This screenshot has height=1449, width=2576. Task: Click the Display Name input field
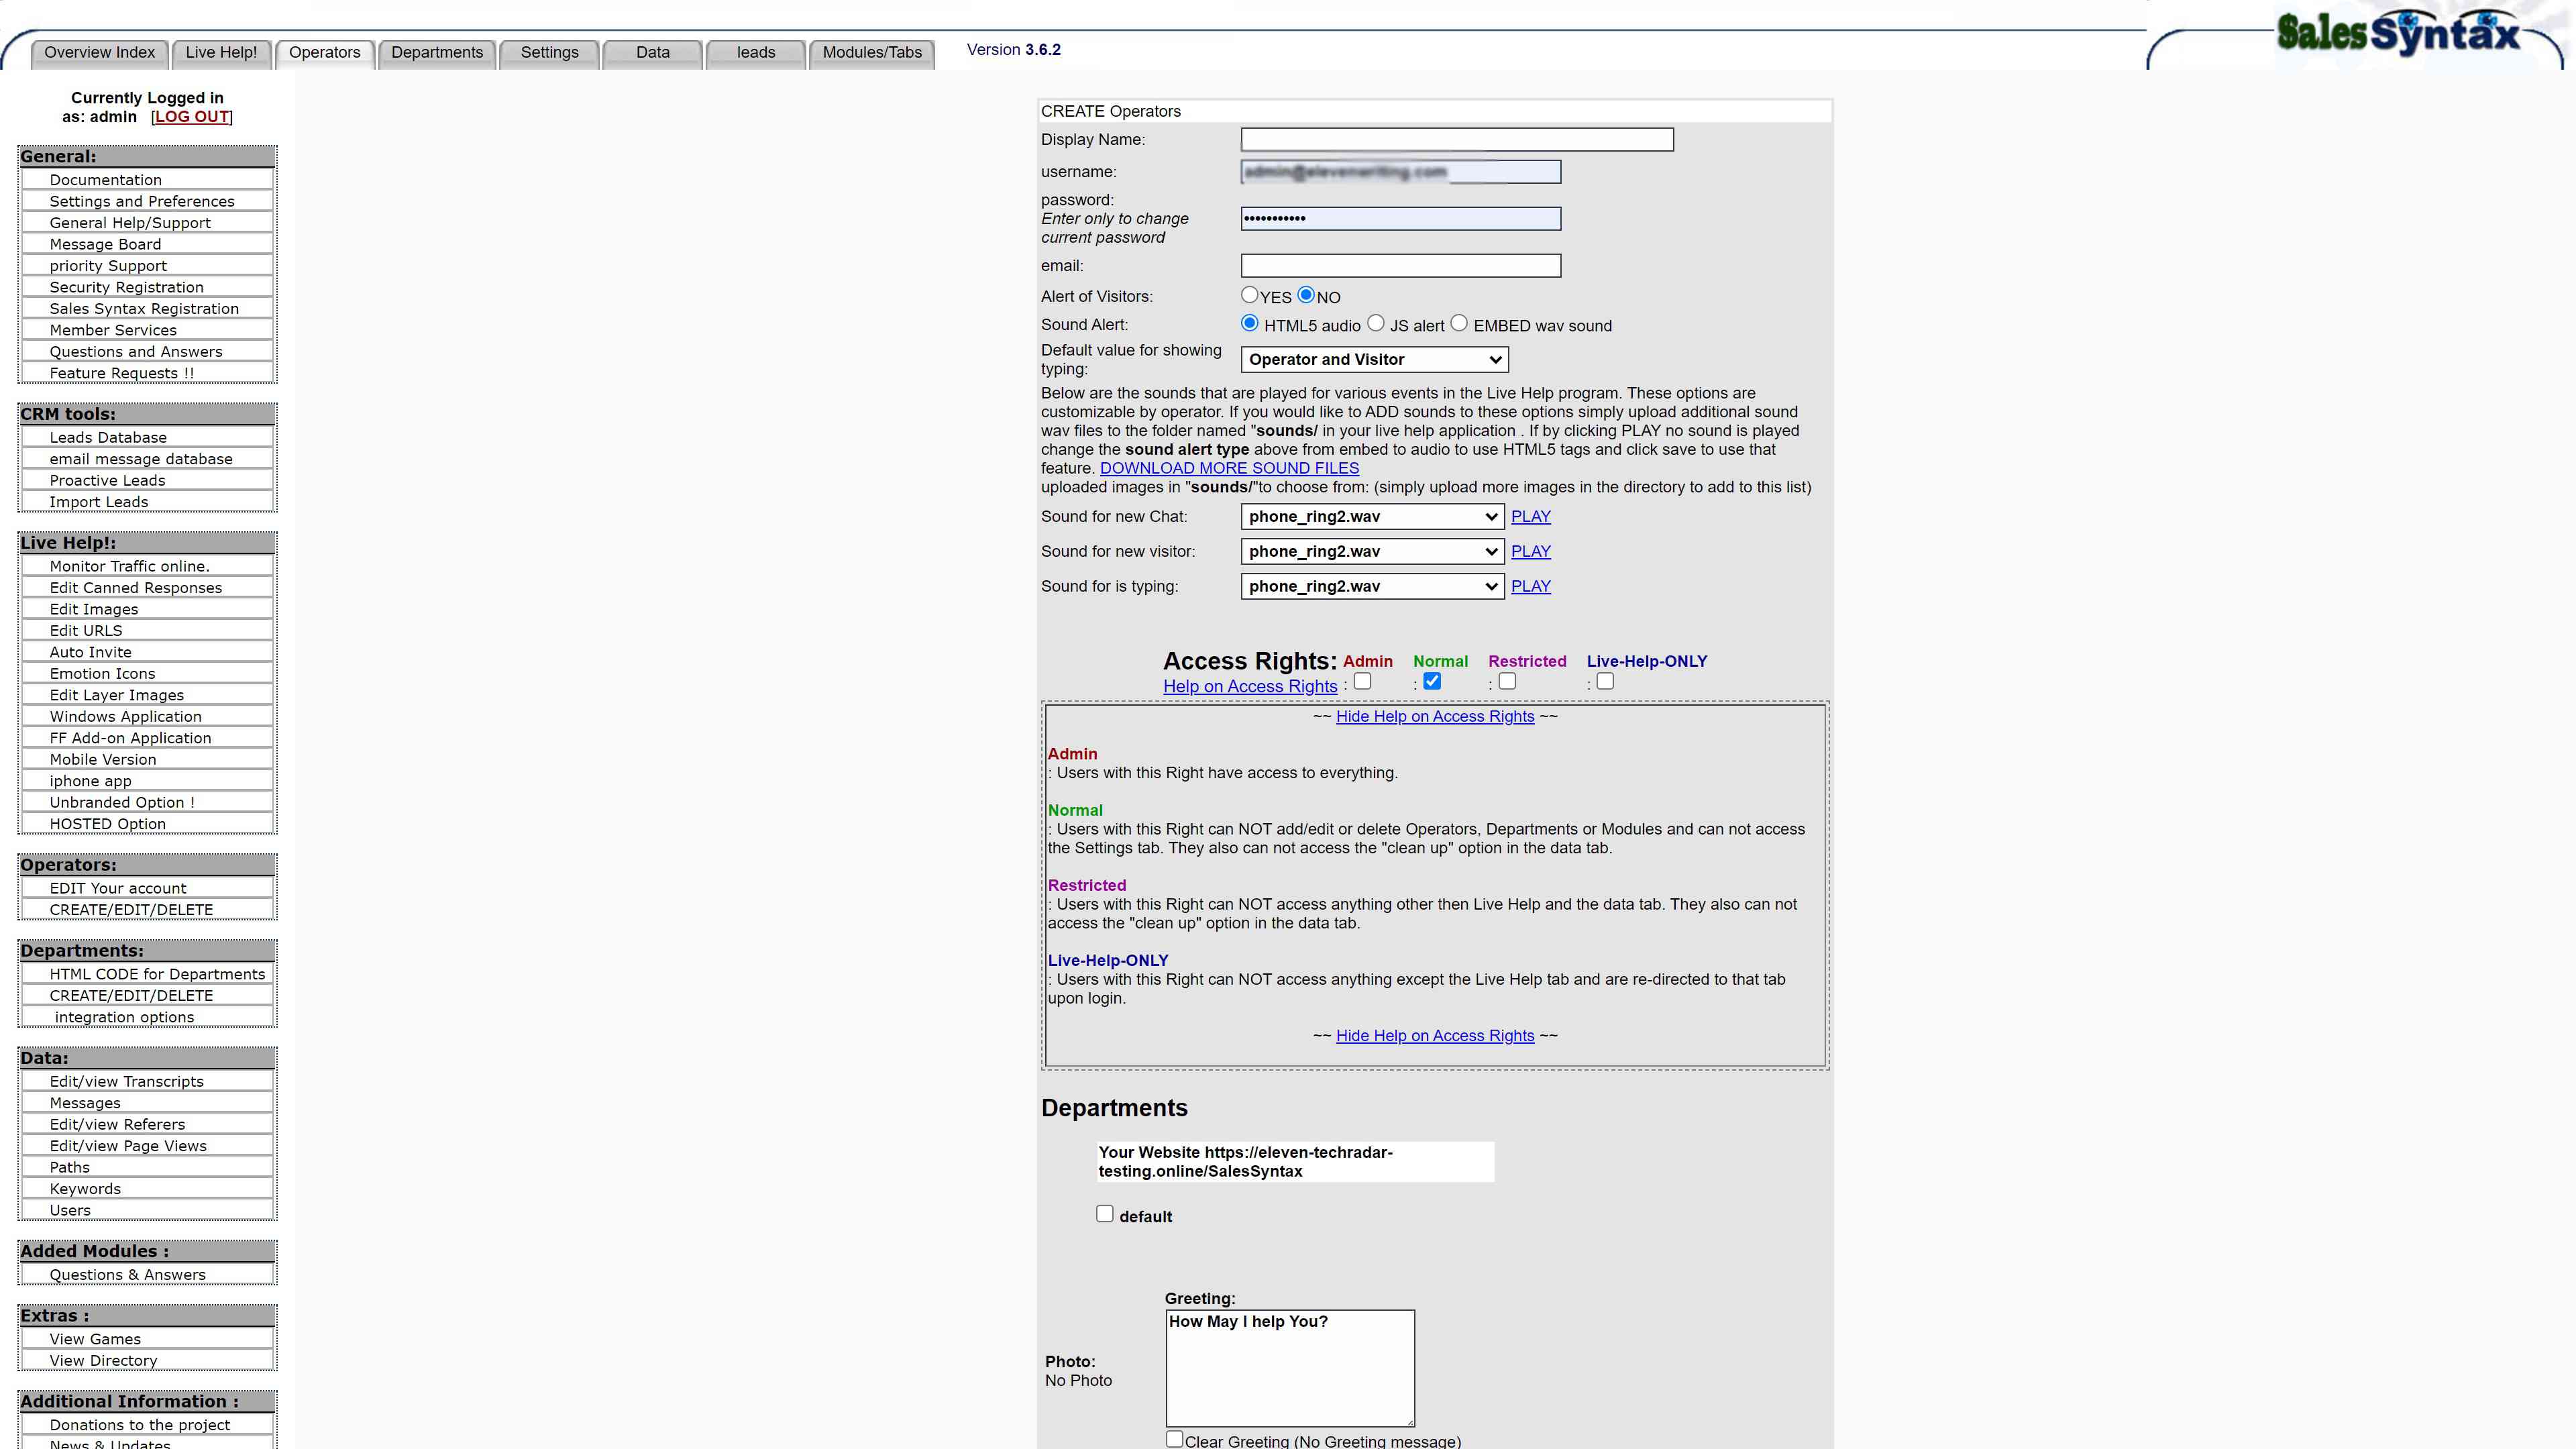tap(1456, 139)
